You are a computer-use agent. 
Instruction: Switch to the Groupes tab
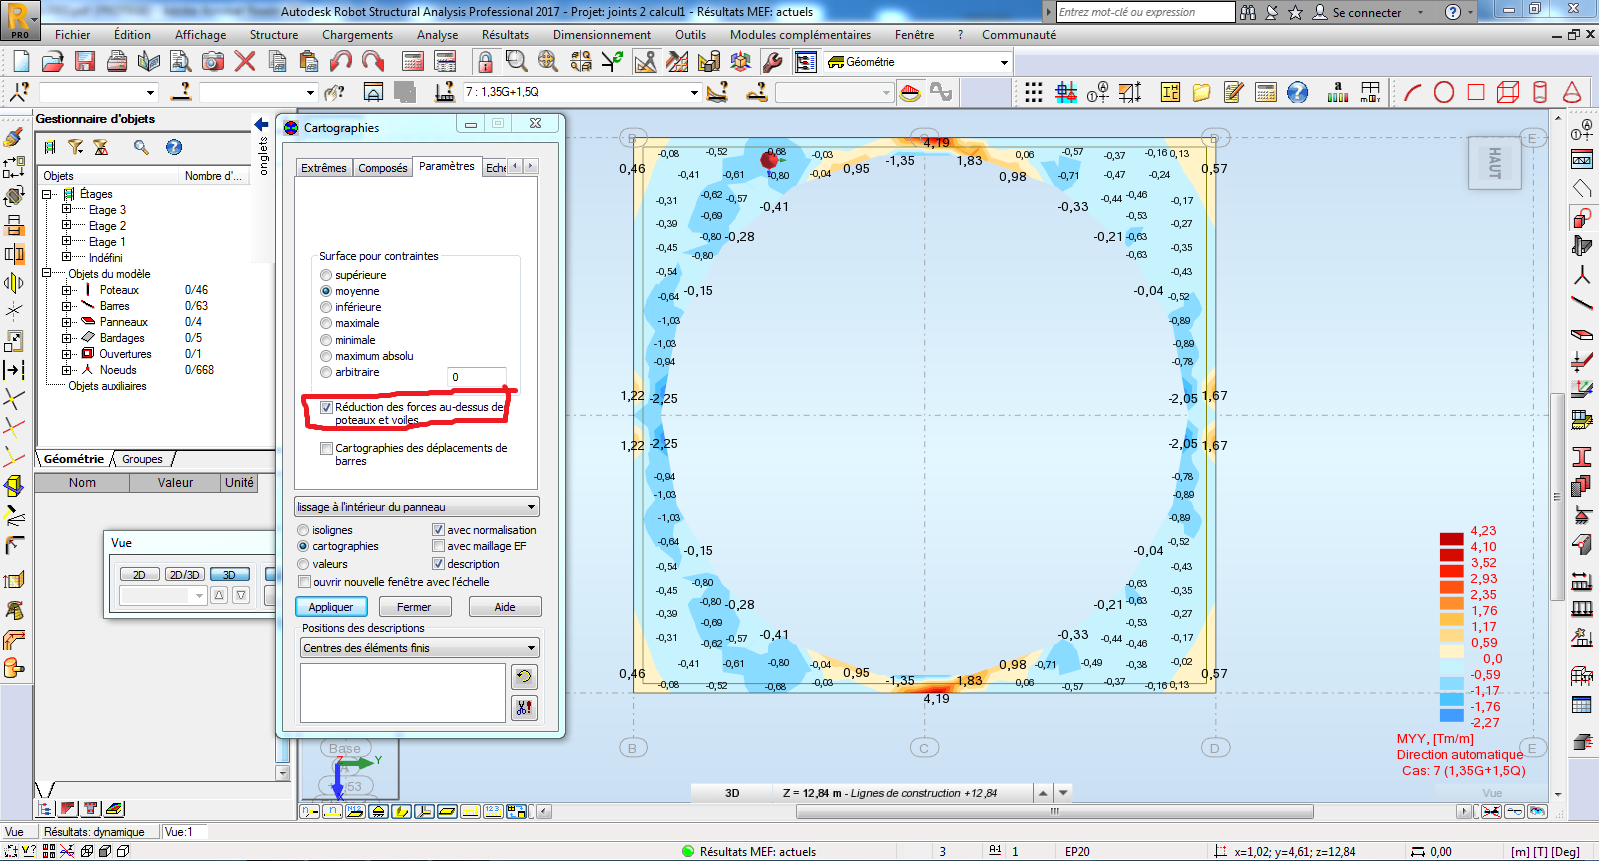click(143, 460)
